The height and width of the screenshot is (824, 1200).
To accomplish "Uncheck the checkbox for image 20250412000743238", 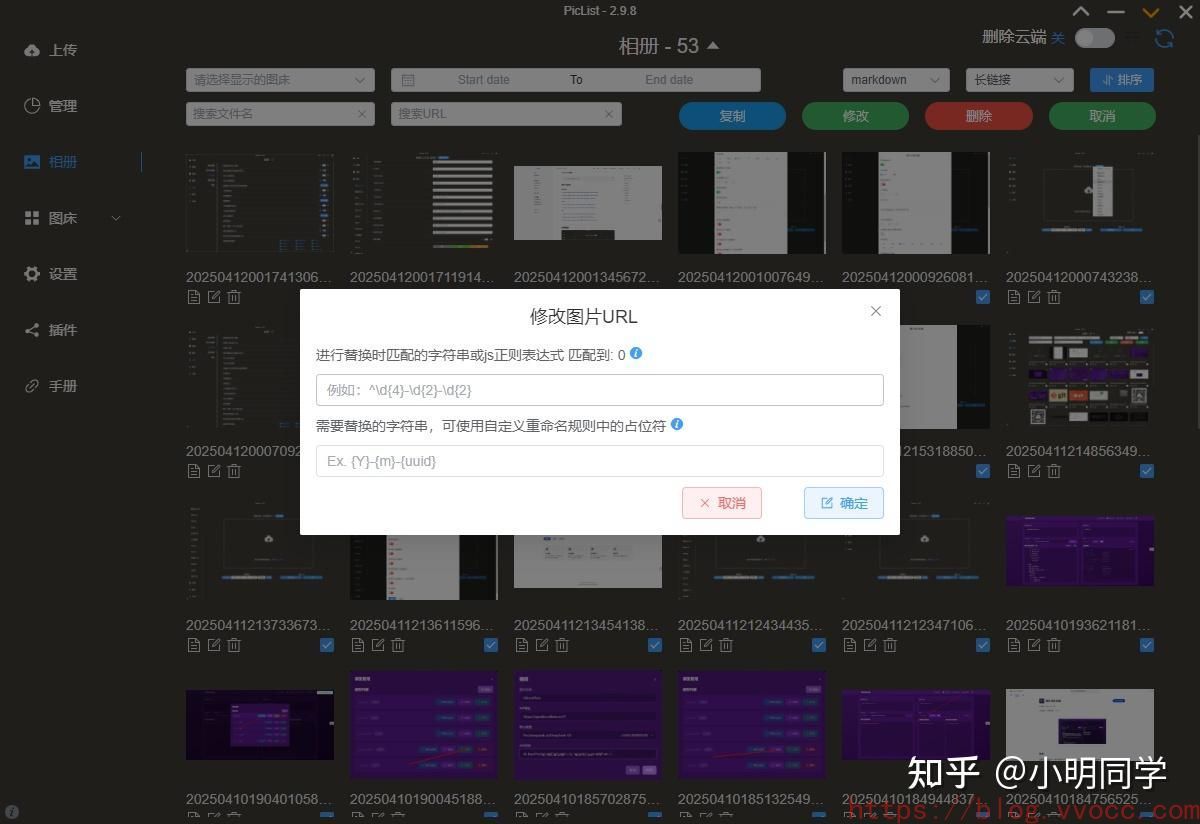I will (1147, 297).
